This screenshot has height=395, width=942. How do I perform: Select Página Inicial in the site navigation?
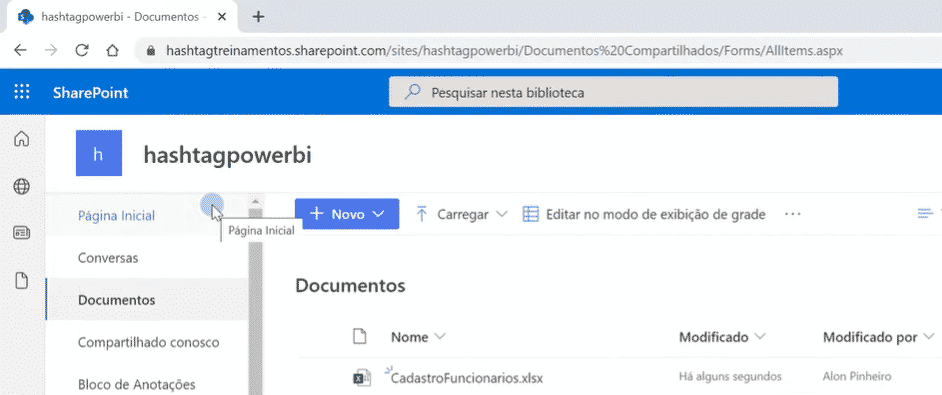click(x=117, y=216)
